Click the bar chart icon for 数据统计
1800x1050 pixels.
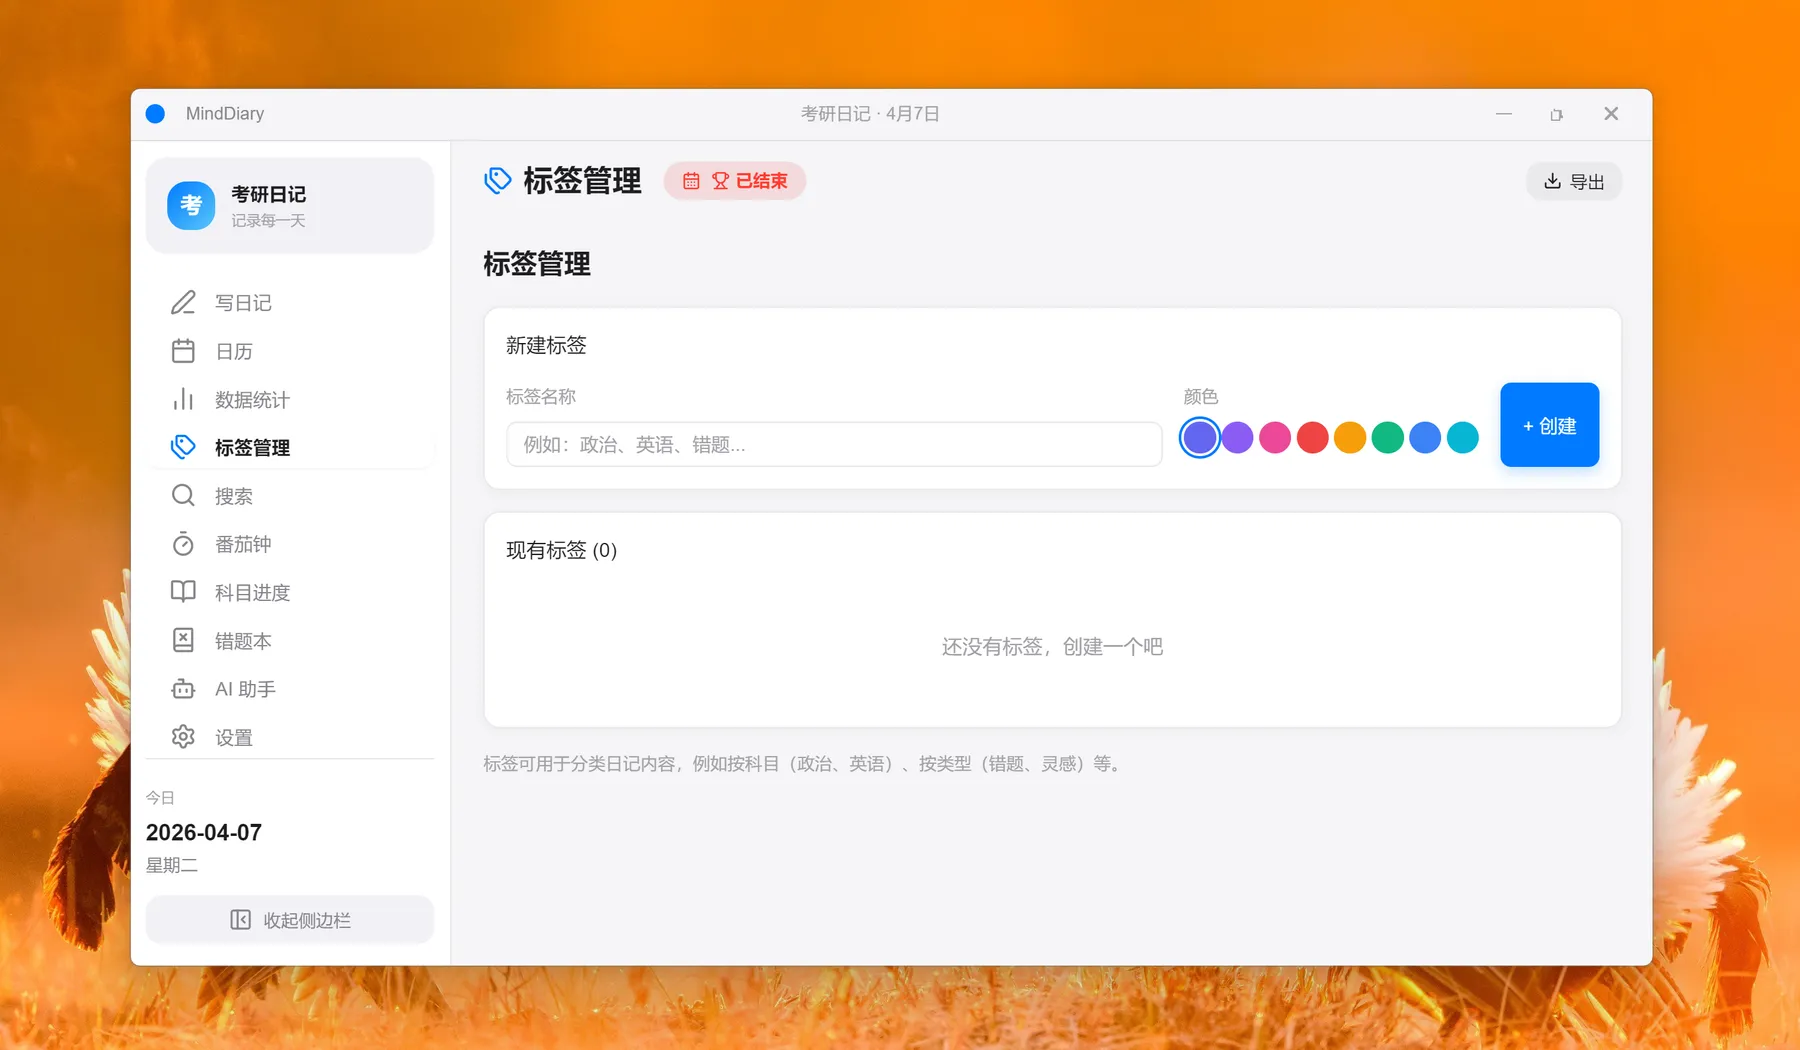(x=183, y=400)
